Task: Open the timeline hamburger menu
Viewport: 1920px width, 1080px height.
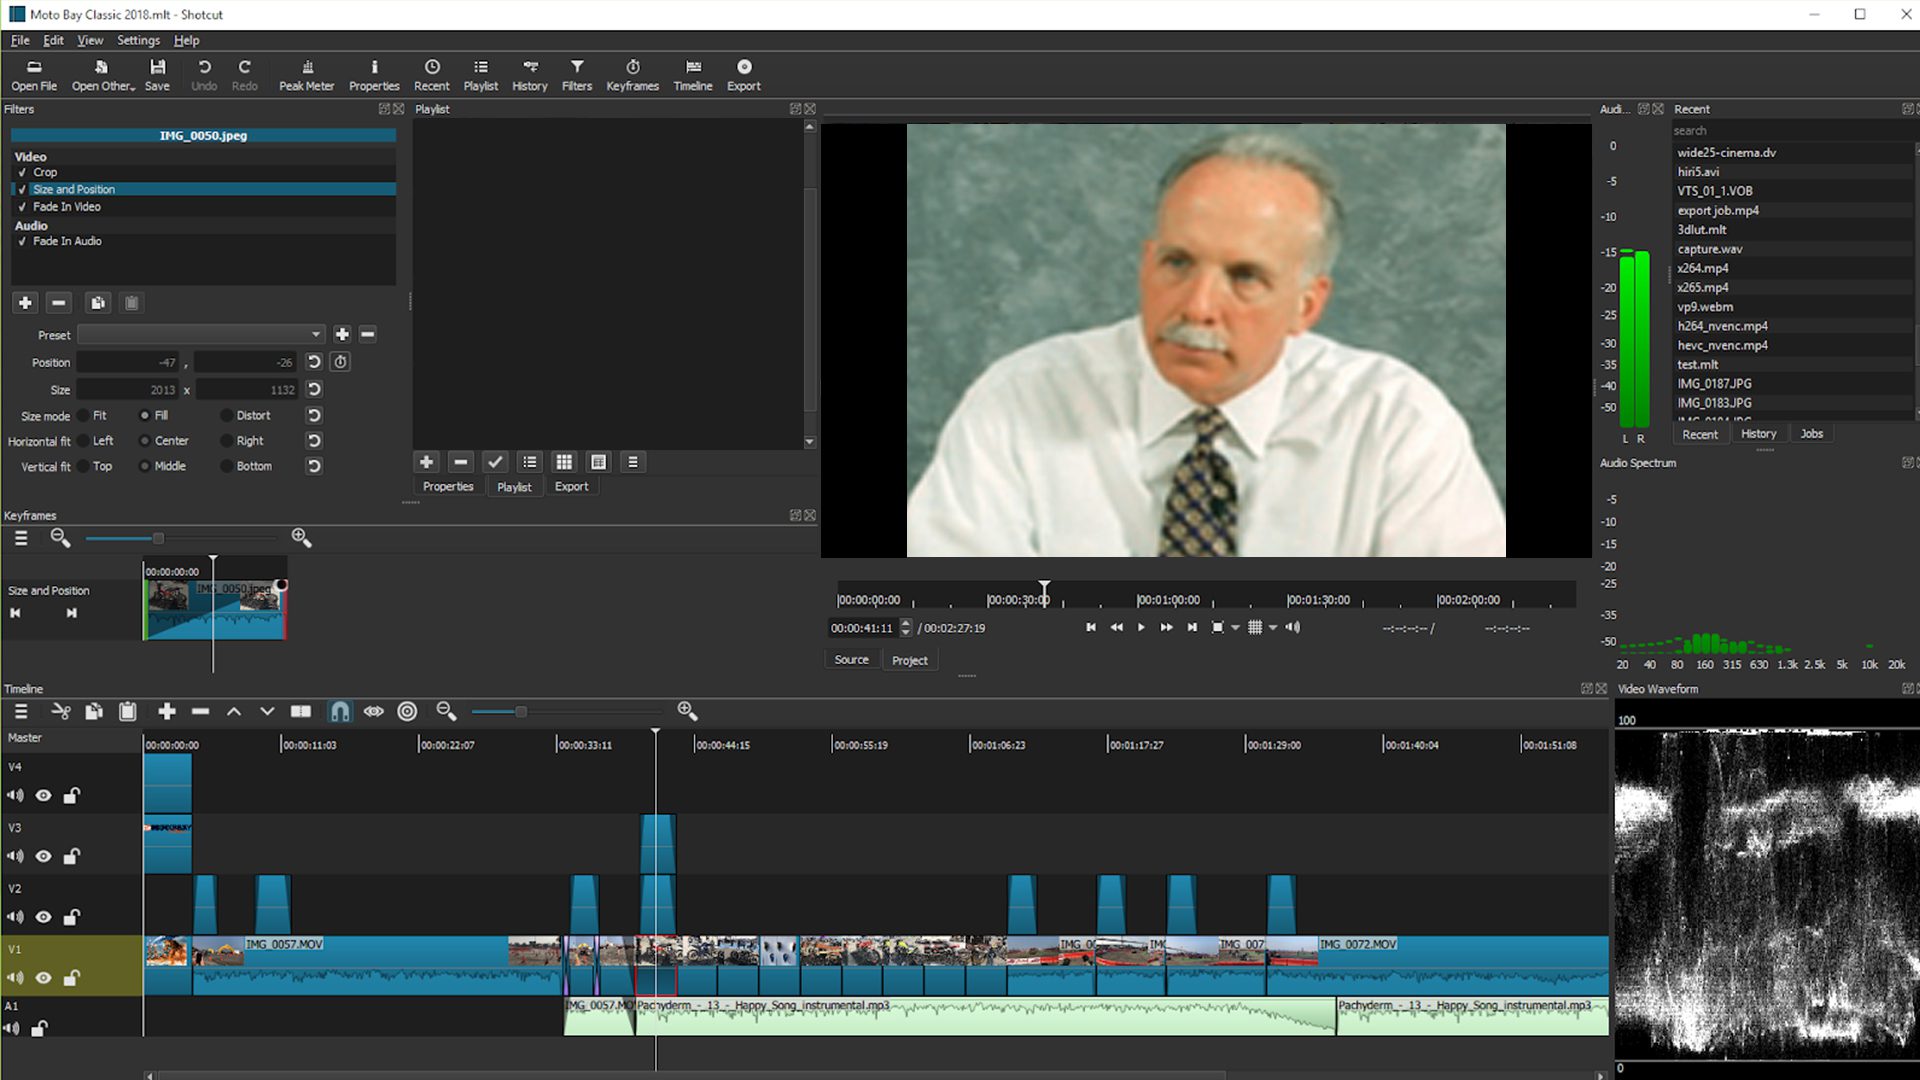Action: [x=20, y=711]
